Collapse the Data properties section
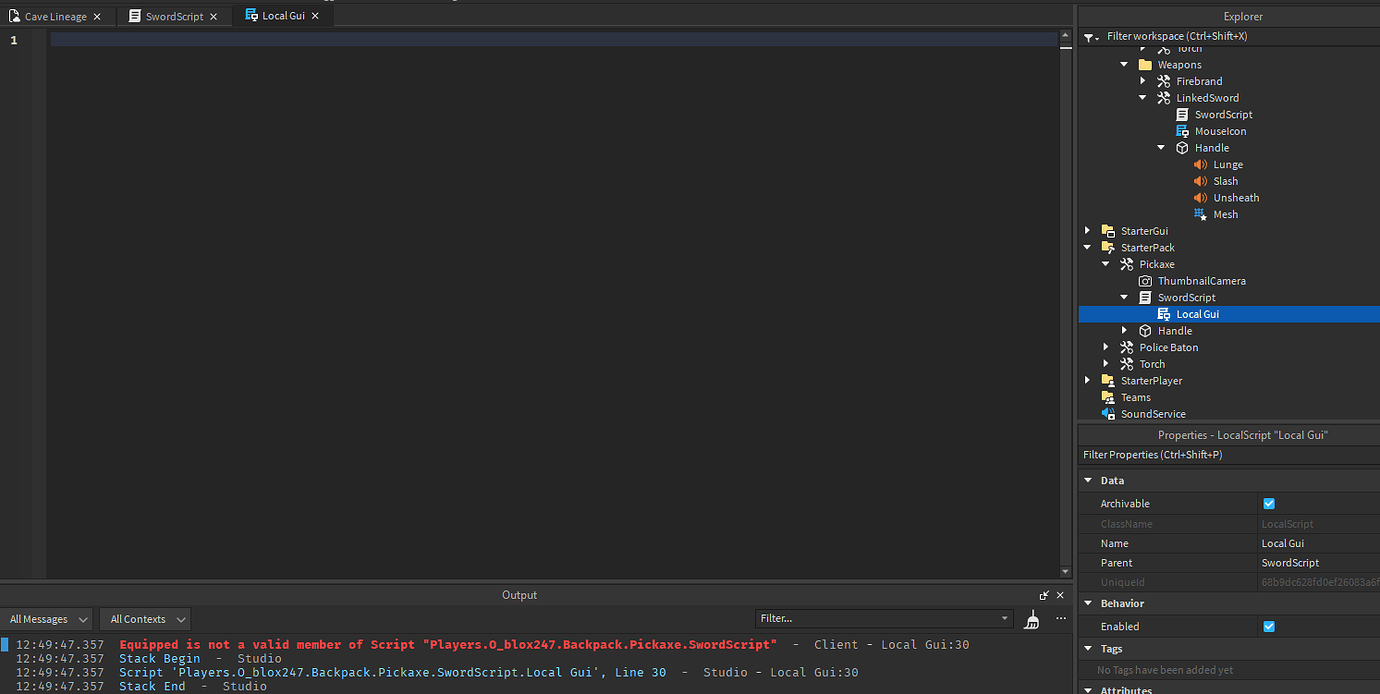The width and height of the screenshot is (1380, 694). [x=1088, y=481]
